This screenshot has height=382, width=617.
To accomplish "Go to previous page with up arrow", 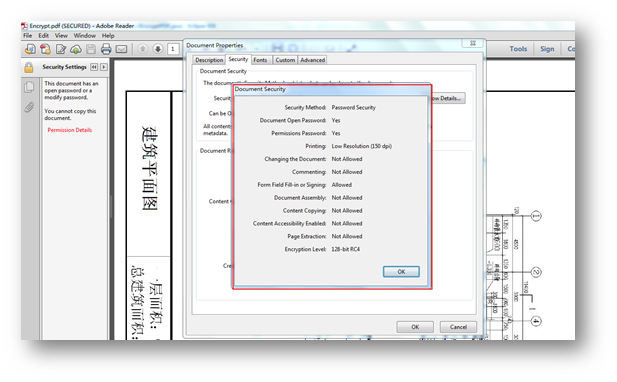I will pos(143,49).
